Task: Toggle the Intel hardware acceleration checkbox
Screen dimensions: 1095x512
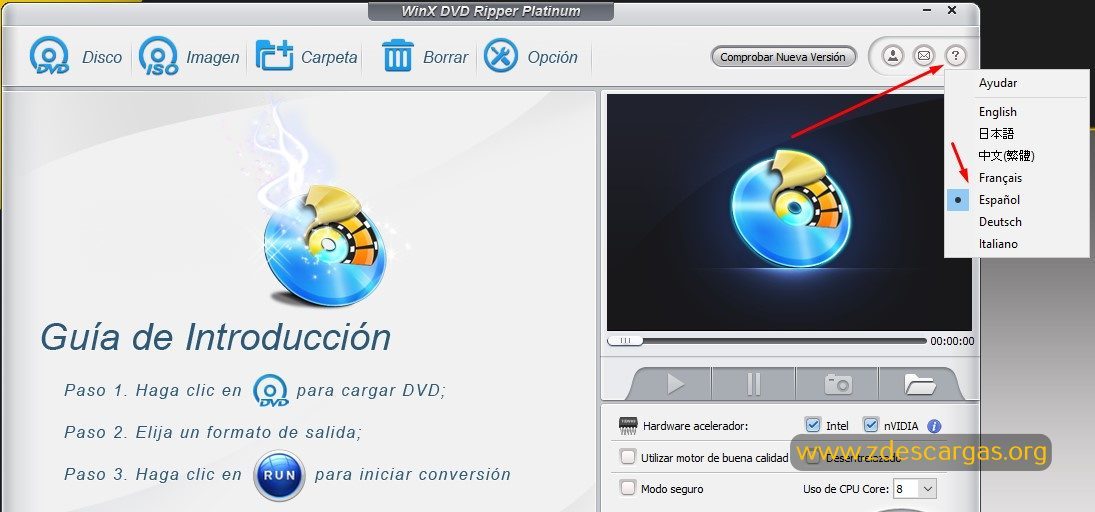Action: coord(812,425)
